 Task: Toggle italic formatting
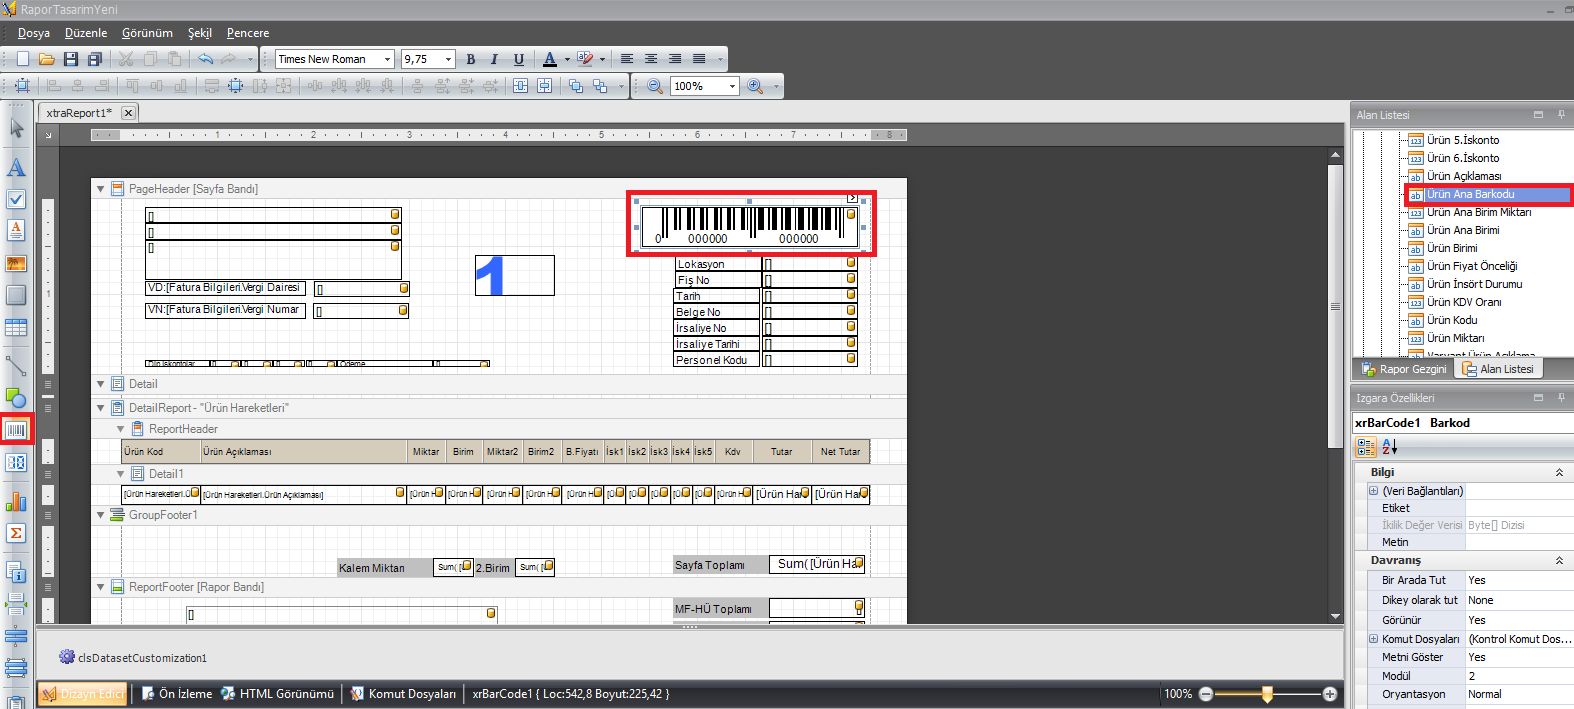point(494,59)
